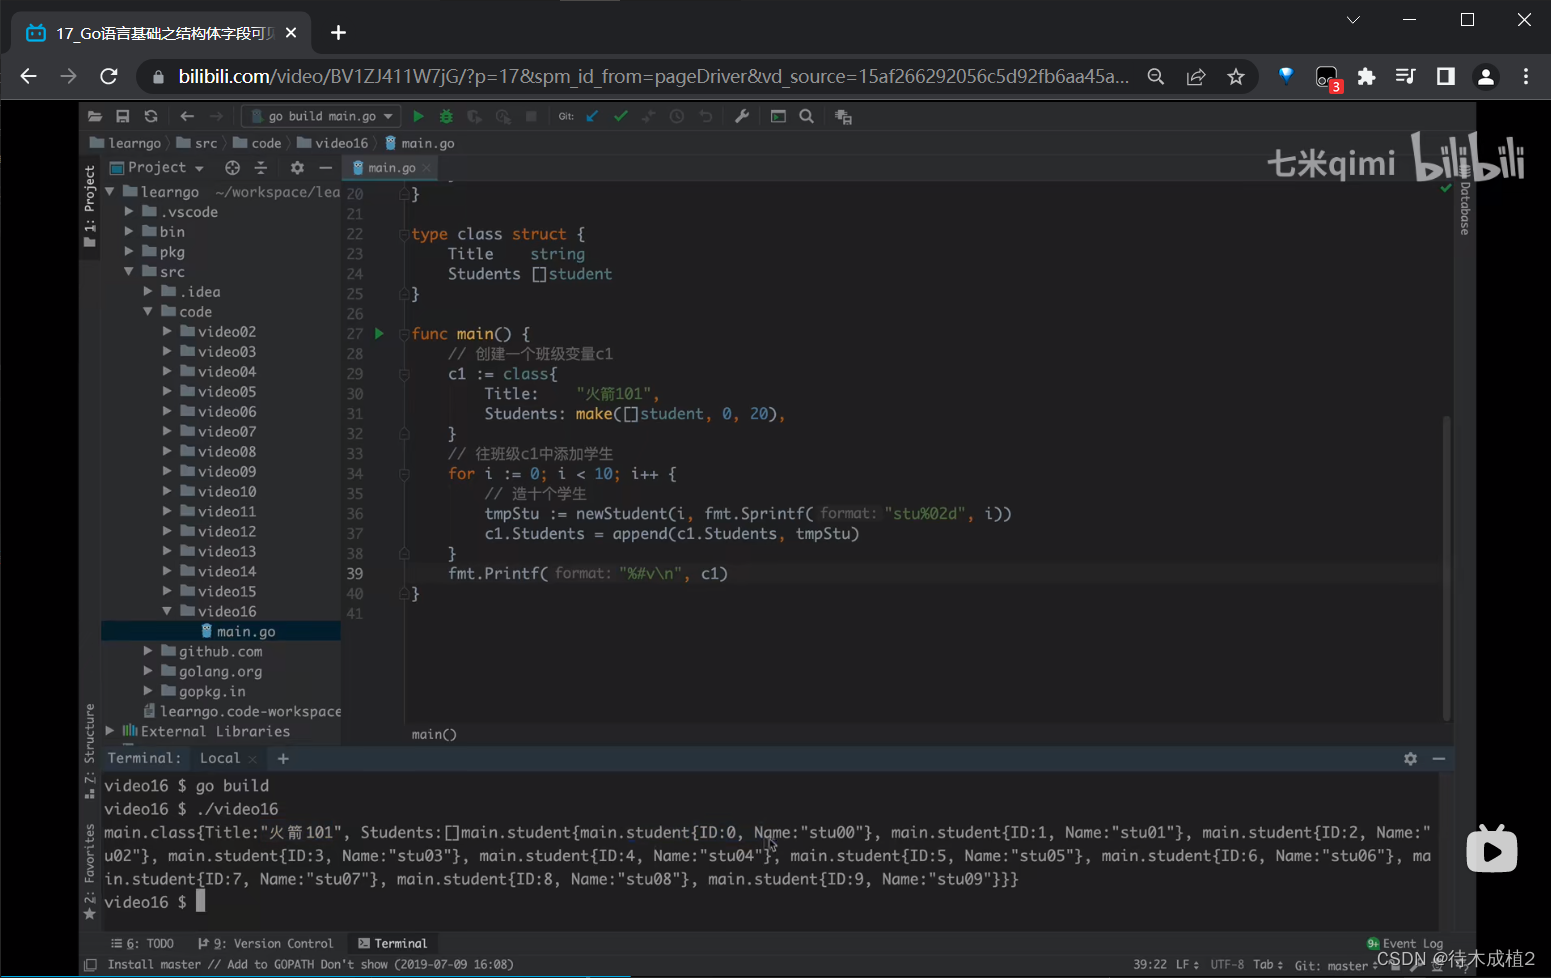The image size is (1551, 978).
Task: Click the Save All floppy disk icon
Action: pyautogui.click(x=123, y=116)
